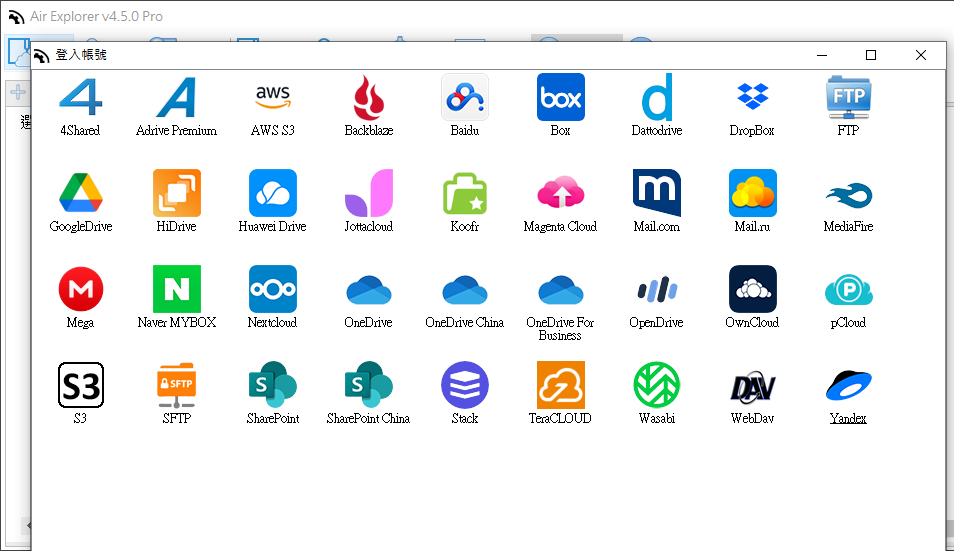Select the Nextcloud icon
This screenshot has height=551, width=954.
click(x=273, y=289)
